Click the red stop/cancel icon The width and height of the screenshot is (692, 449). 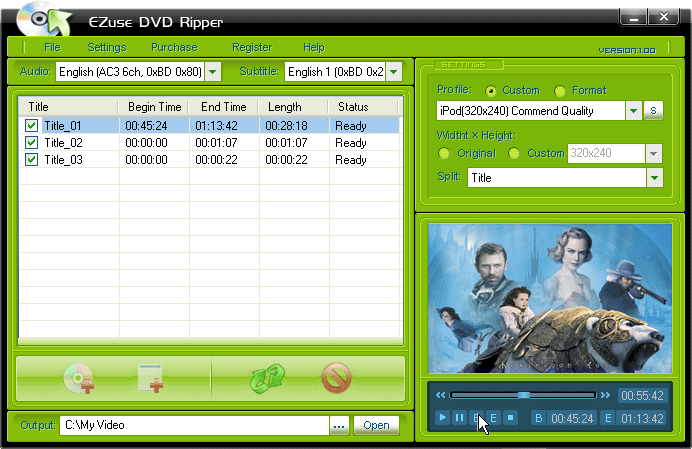(336, 378)
